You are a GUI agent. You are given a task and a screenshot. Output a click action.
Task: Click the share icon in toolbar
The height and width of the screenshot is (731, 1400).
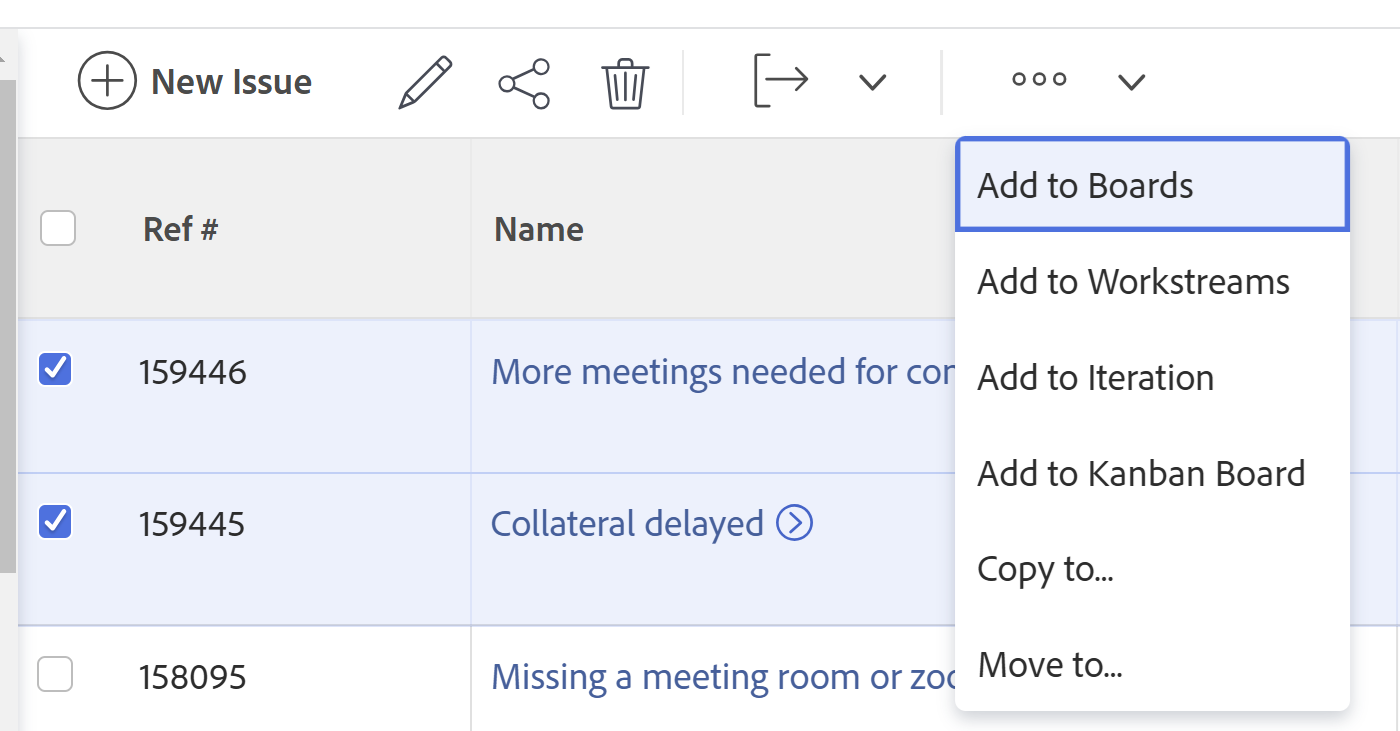point(524,83)
